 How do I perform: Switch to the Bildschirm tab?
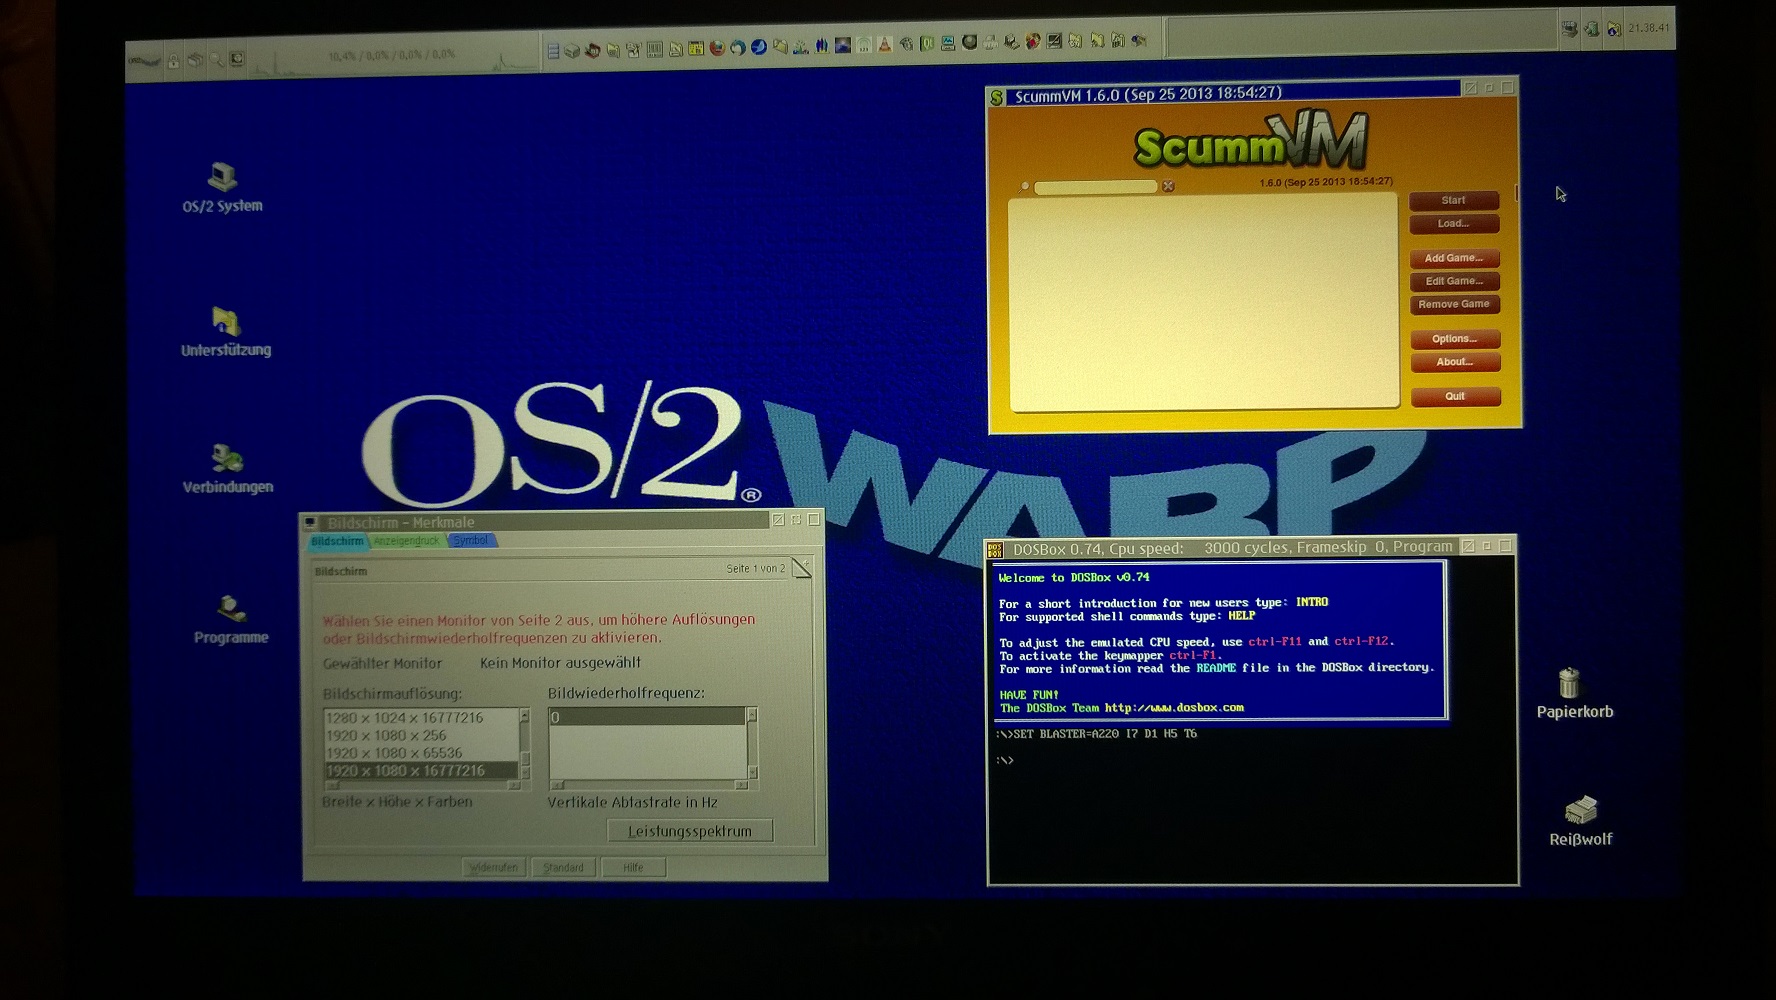(x=337, y=541)
